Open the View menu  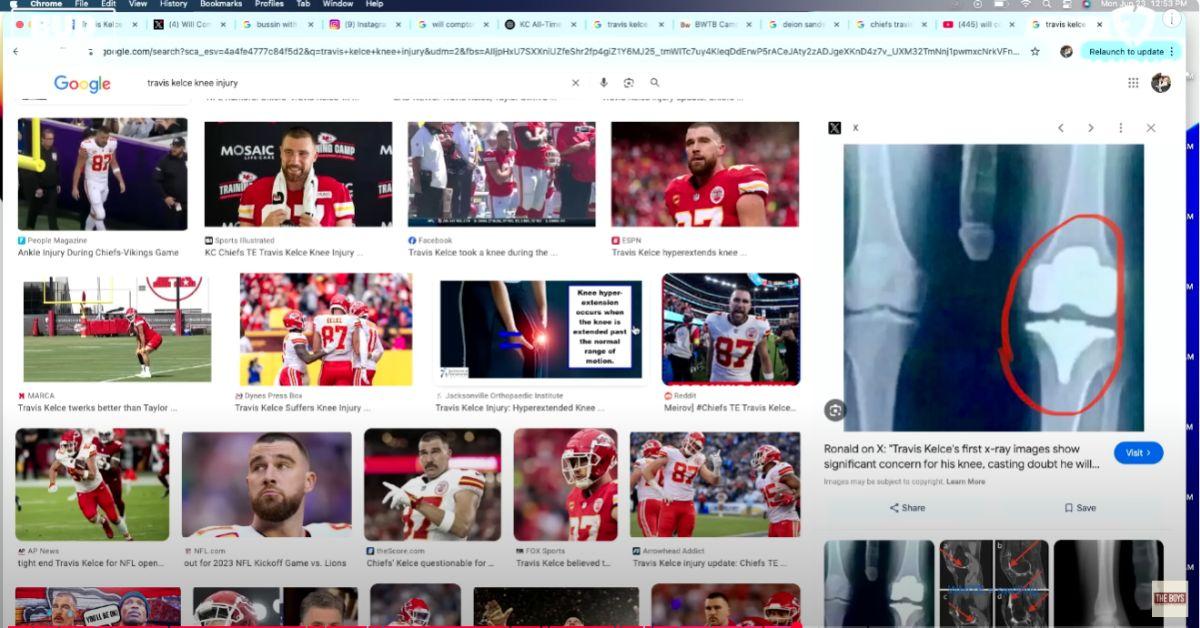pos(137,4)
